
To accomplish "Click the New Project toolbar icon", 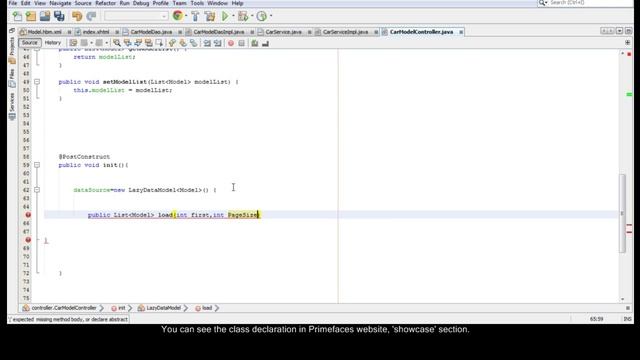I will [x=31, y=16].
